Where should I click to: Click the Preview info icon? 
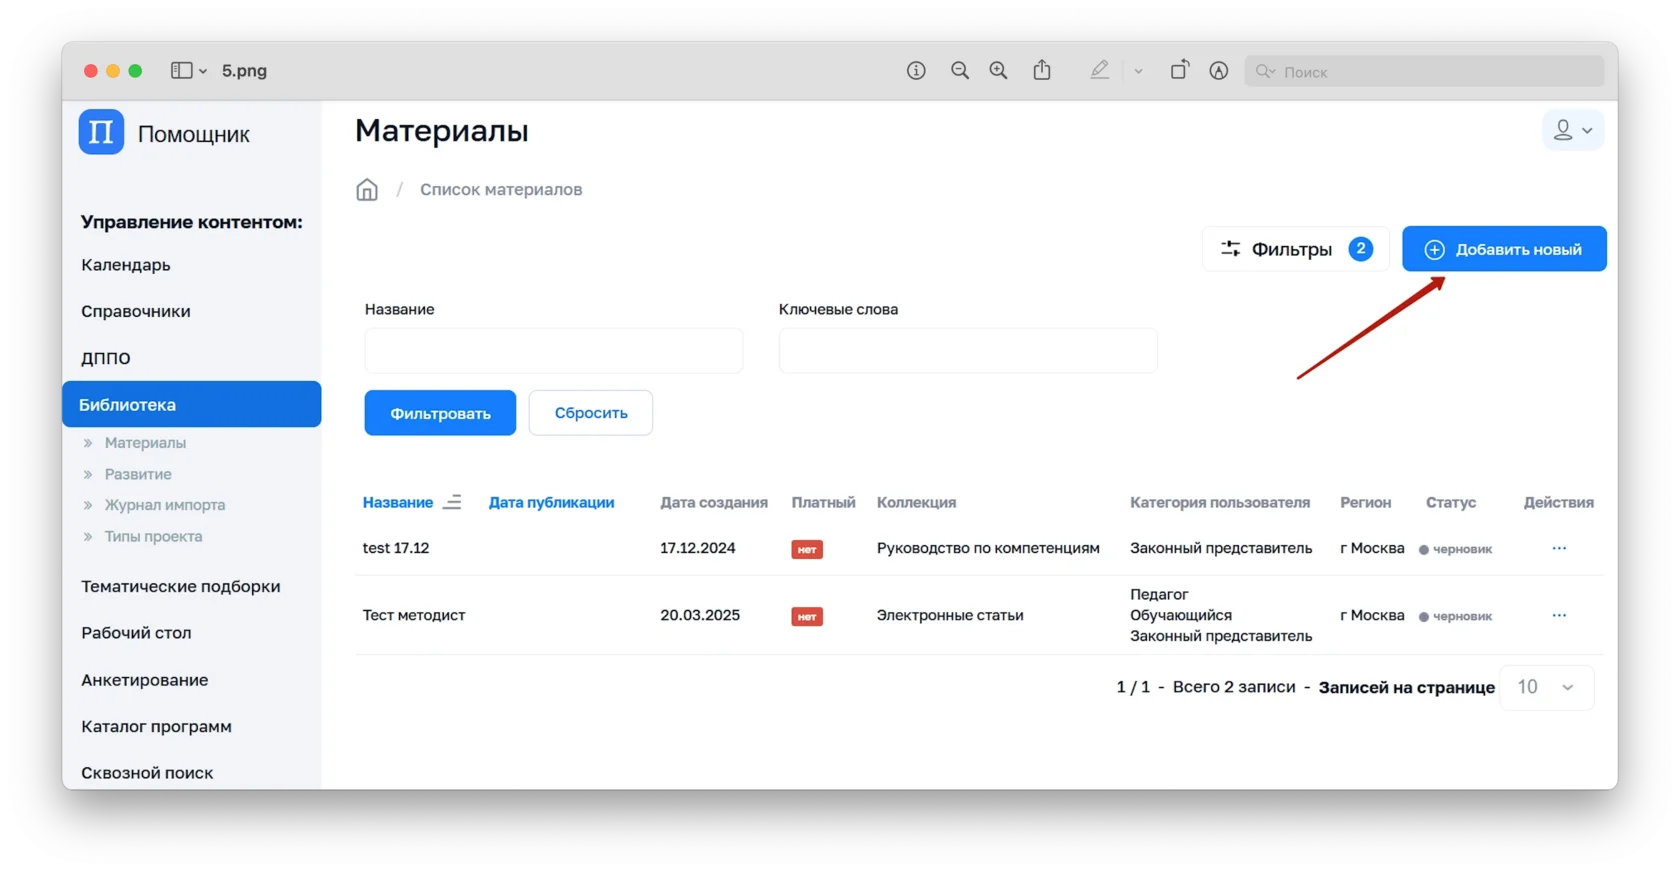point(916,71)
